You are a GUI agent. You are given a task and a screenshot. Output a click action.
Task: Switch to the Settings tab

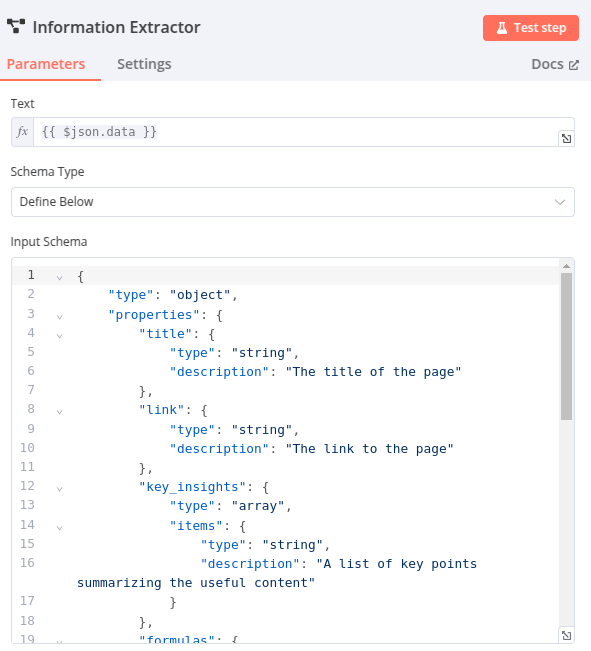144,64
